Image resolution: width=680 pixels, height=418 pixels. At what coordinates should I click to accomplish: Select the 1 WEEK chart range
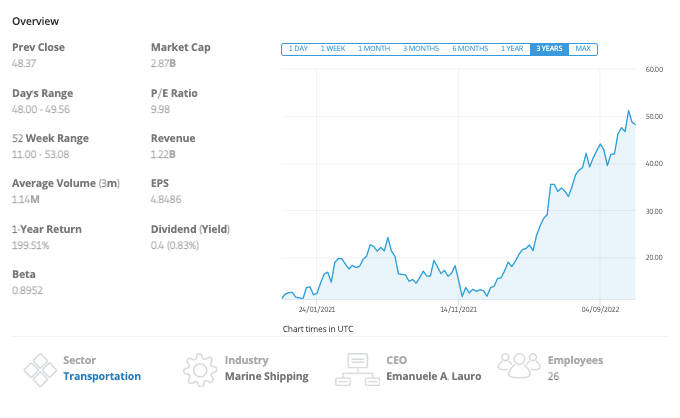333,49
